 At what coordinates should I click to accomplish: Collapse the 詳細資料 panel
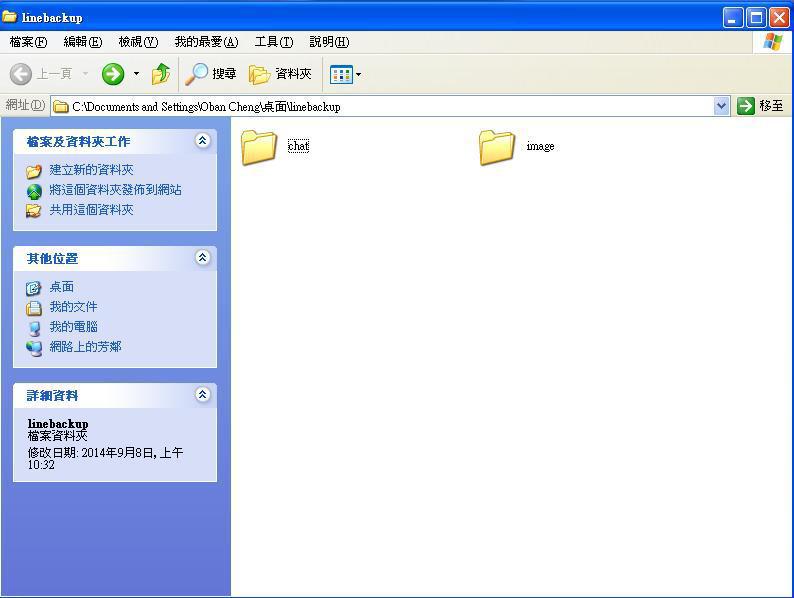coord(203,394)
